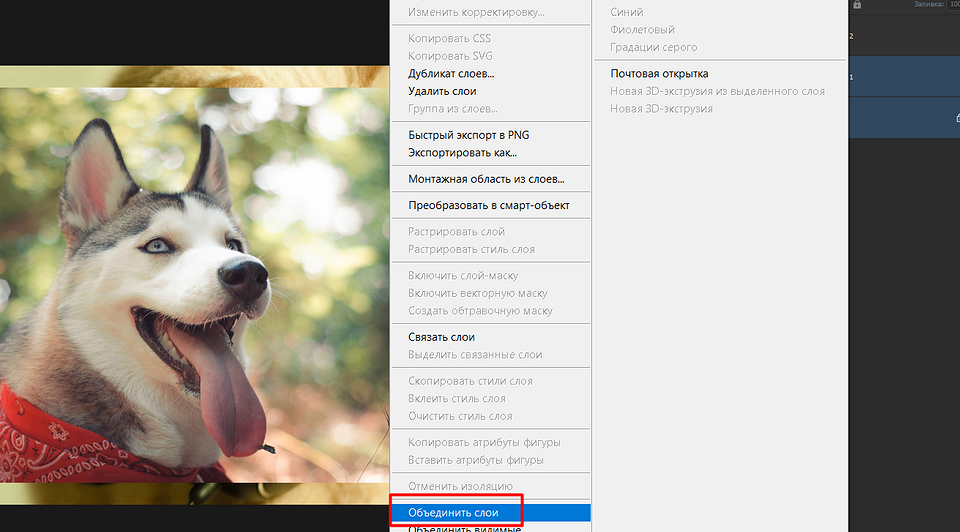Click the Группа из слоев... entry
The width and height of the screenshot is (960, 532).
(x=453, y=108)
